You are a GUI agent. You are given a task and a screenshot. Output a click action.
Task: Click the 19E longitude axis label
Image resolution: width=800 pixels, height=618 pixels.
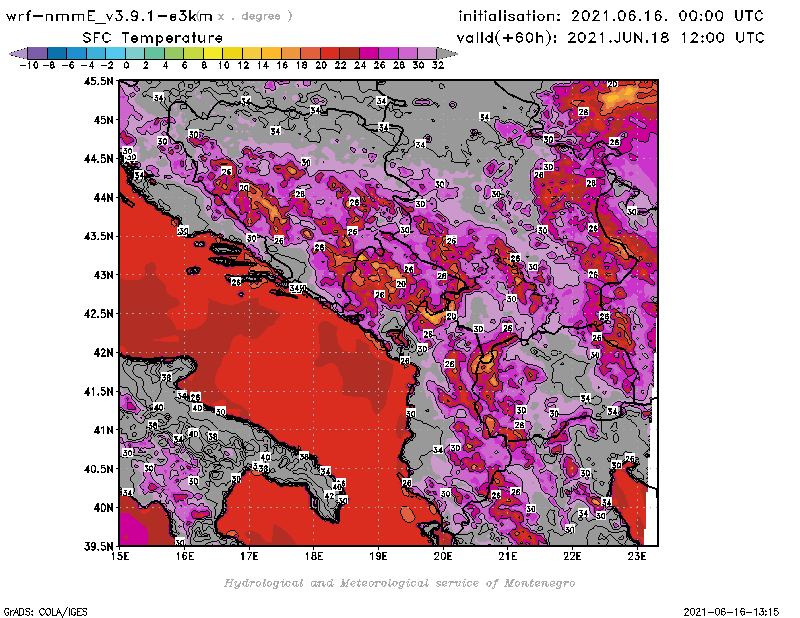coord(378,556)
